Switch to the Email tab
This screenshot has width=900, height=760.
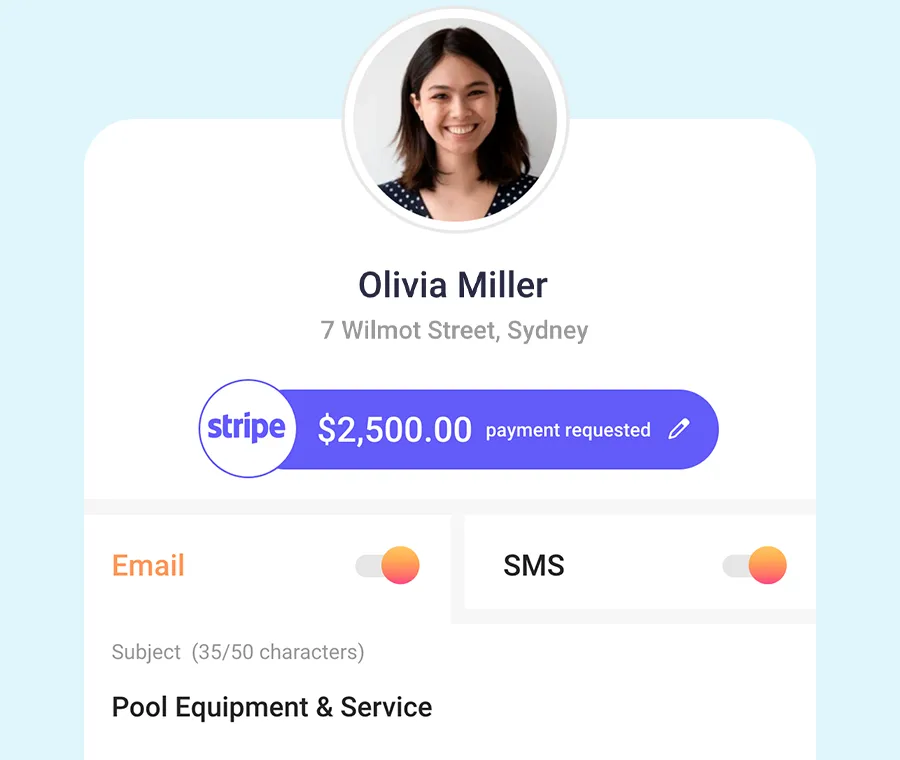point(148,565)
